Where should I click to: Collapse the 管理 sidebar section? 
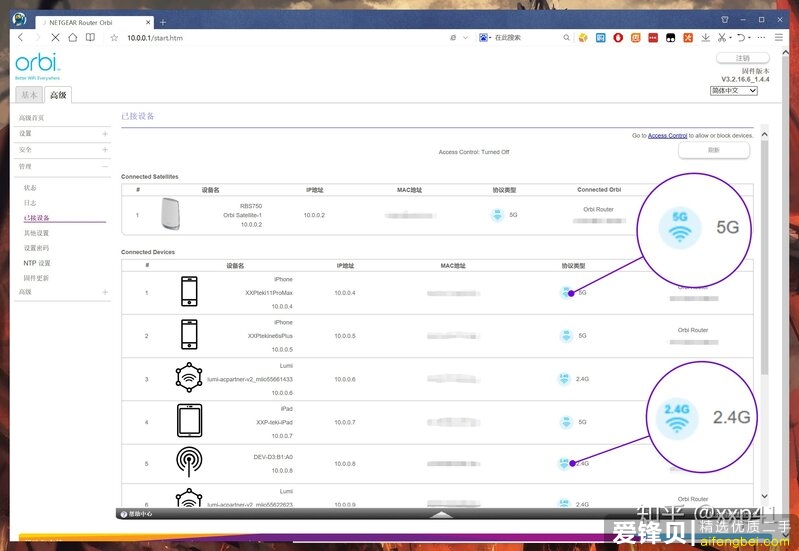(x=63, y=167)
